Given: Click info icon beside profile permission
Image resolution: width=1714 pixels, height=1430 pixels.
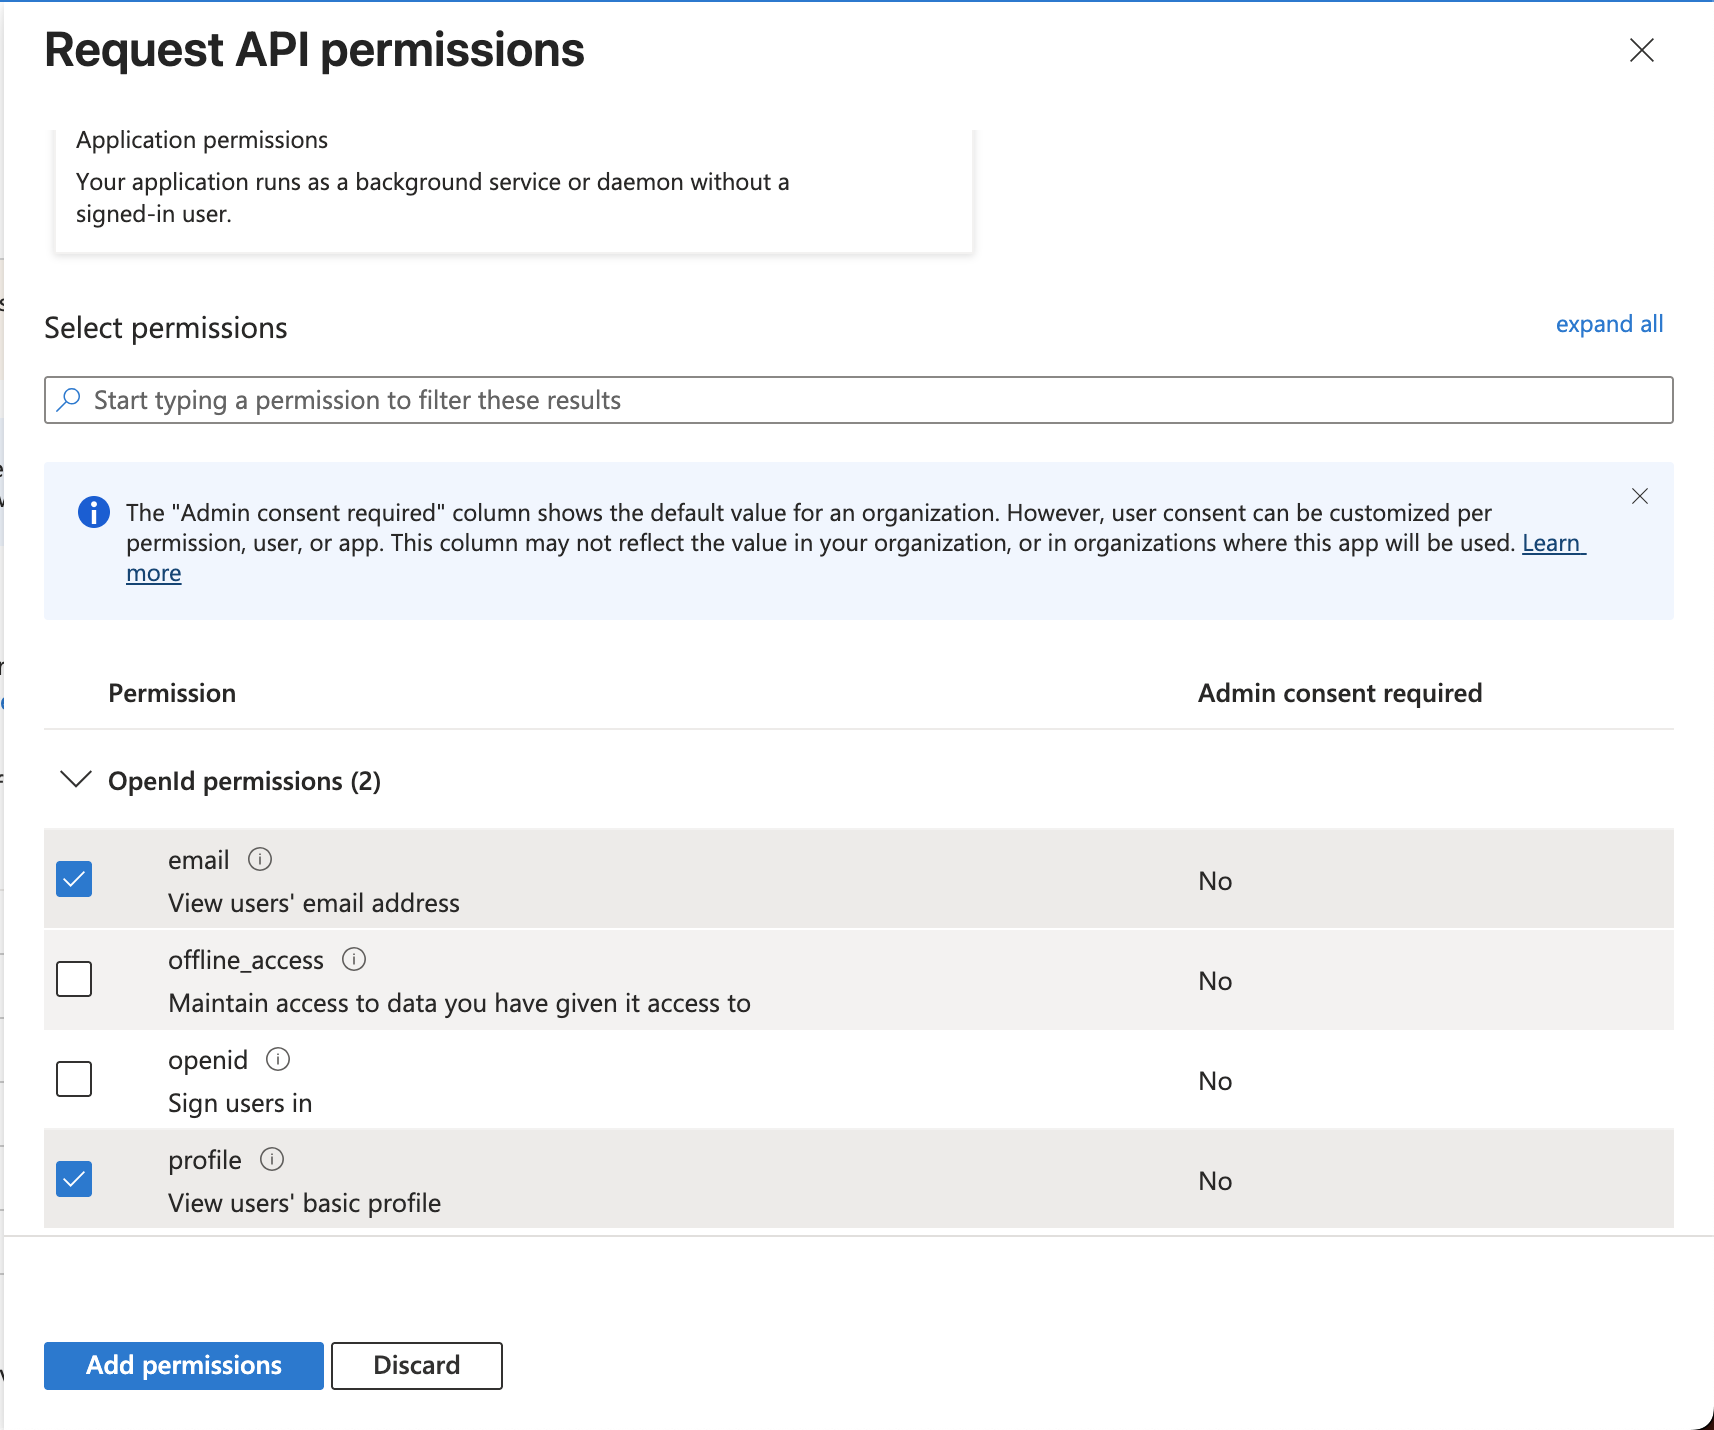Looking at the screenshot, I should 272,1159.
